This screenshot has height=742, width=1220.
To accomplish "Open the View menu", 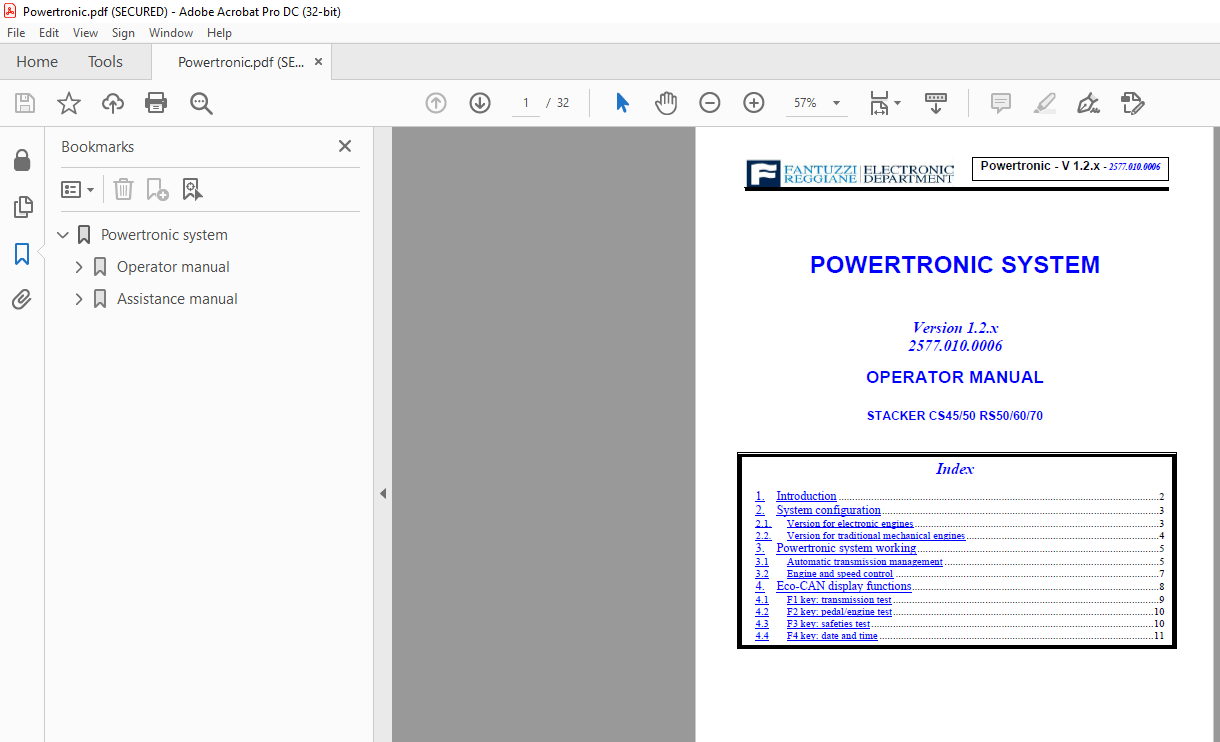I will coord(85,33).
